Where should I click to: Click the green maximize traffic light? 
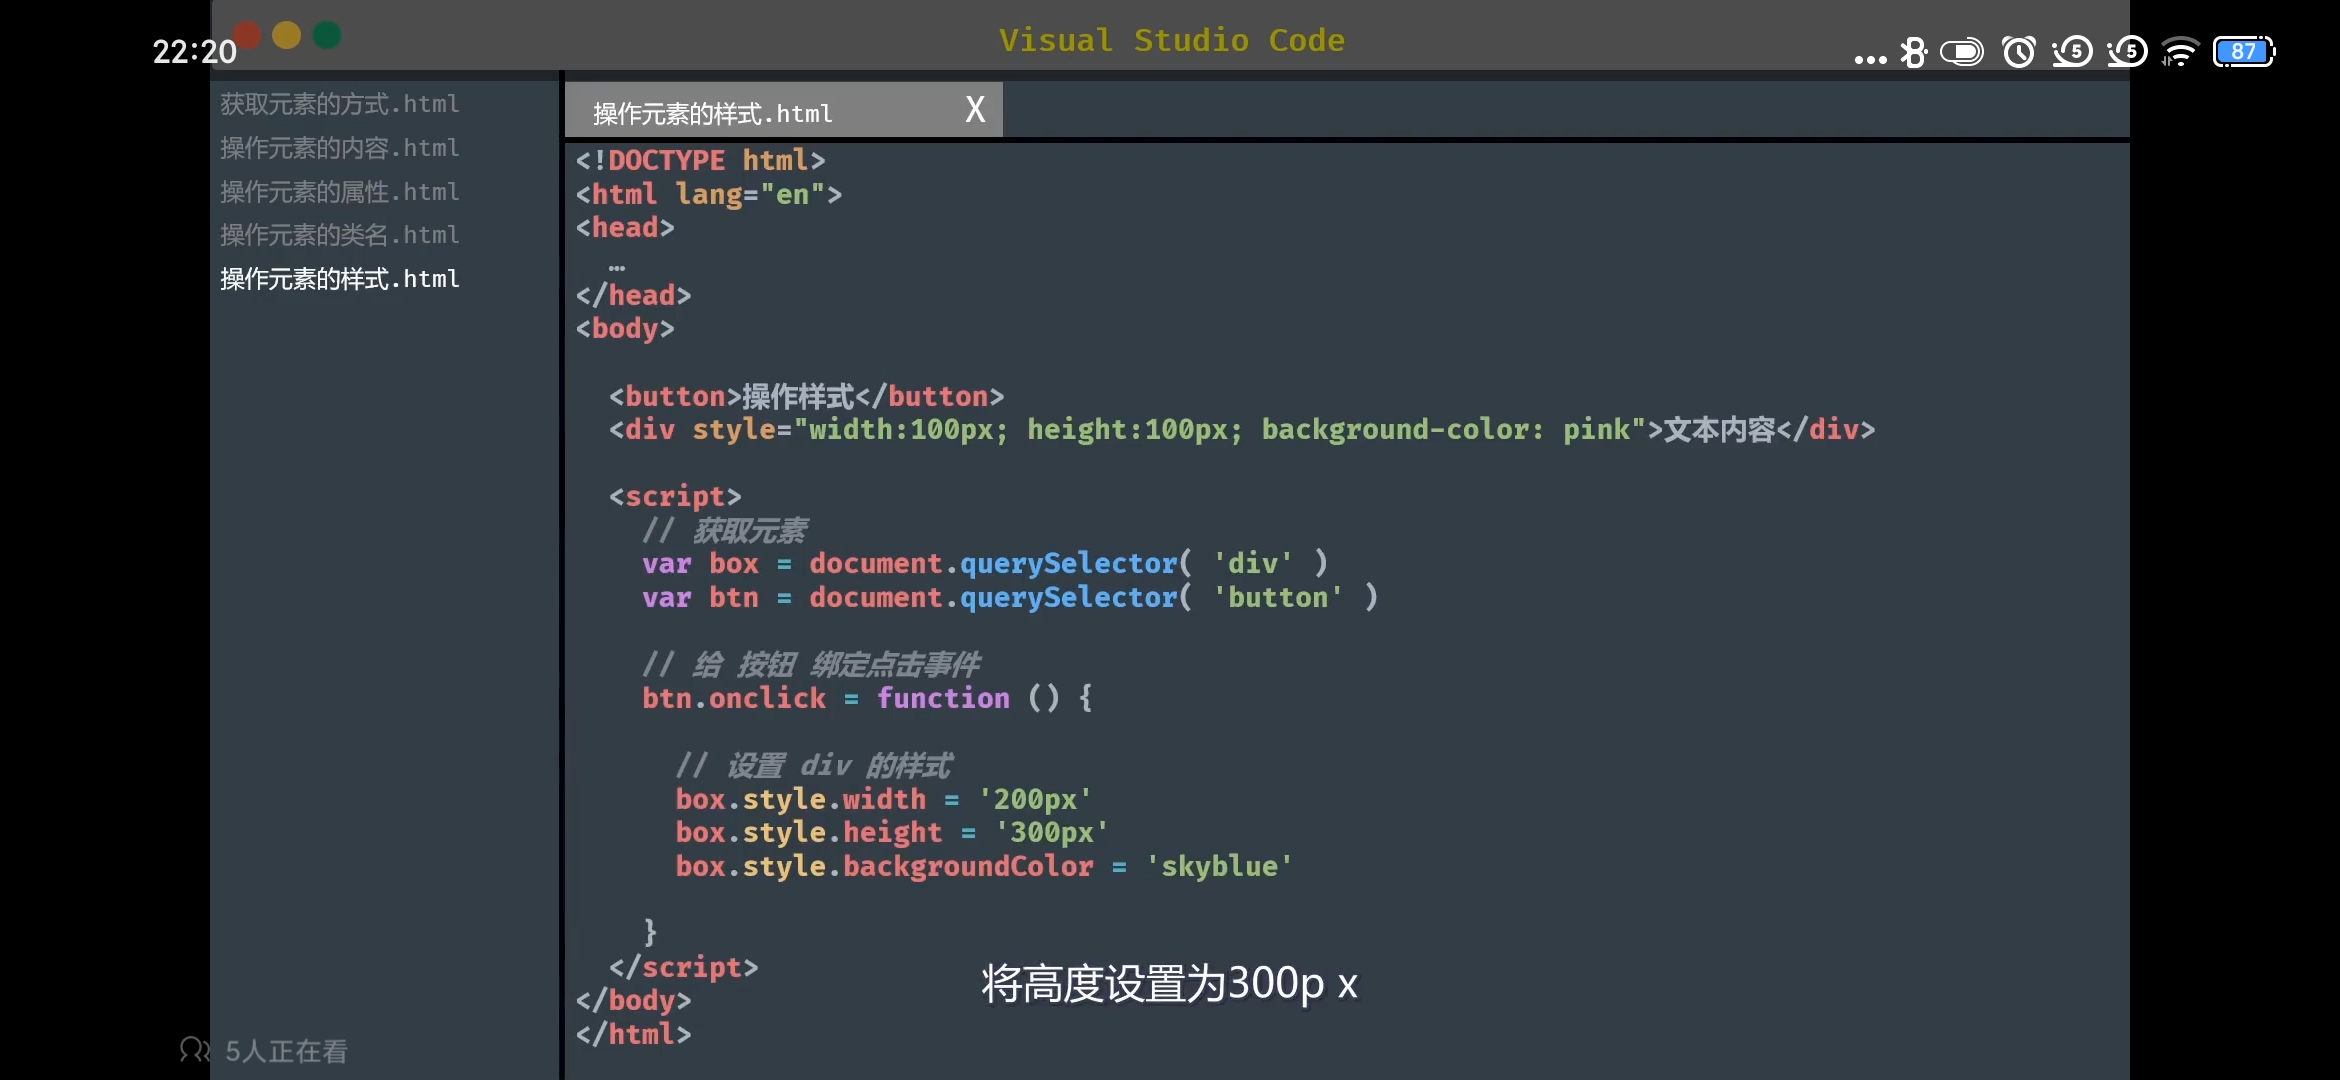(x=327, y=36)
